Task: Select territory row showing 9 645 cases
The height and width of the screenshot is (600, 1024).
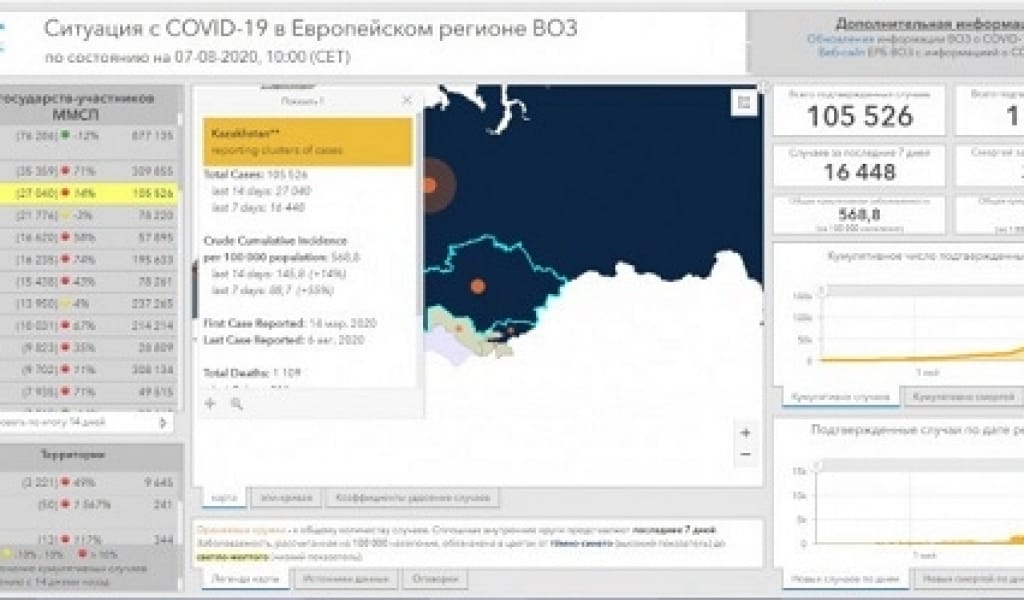Action: click(88, 482)
